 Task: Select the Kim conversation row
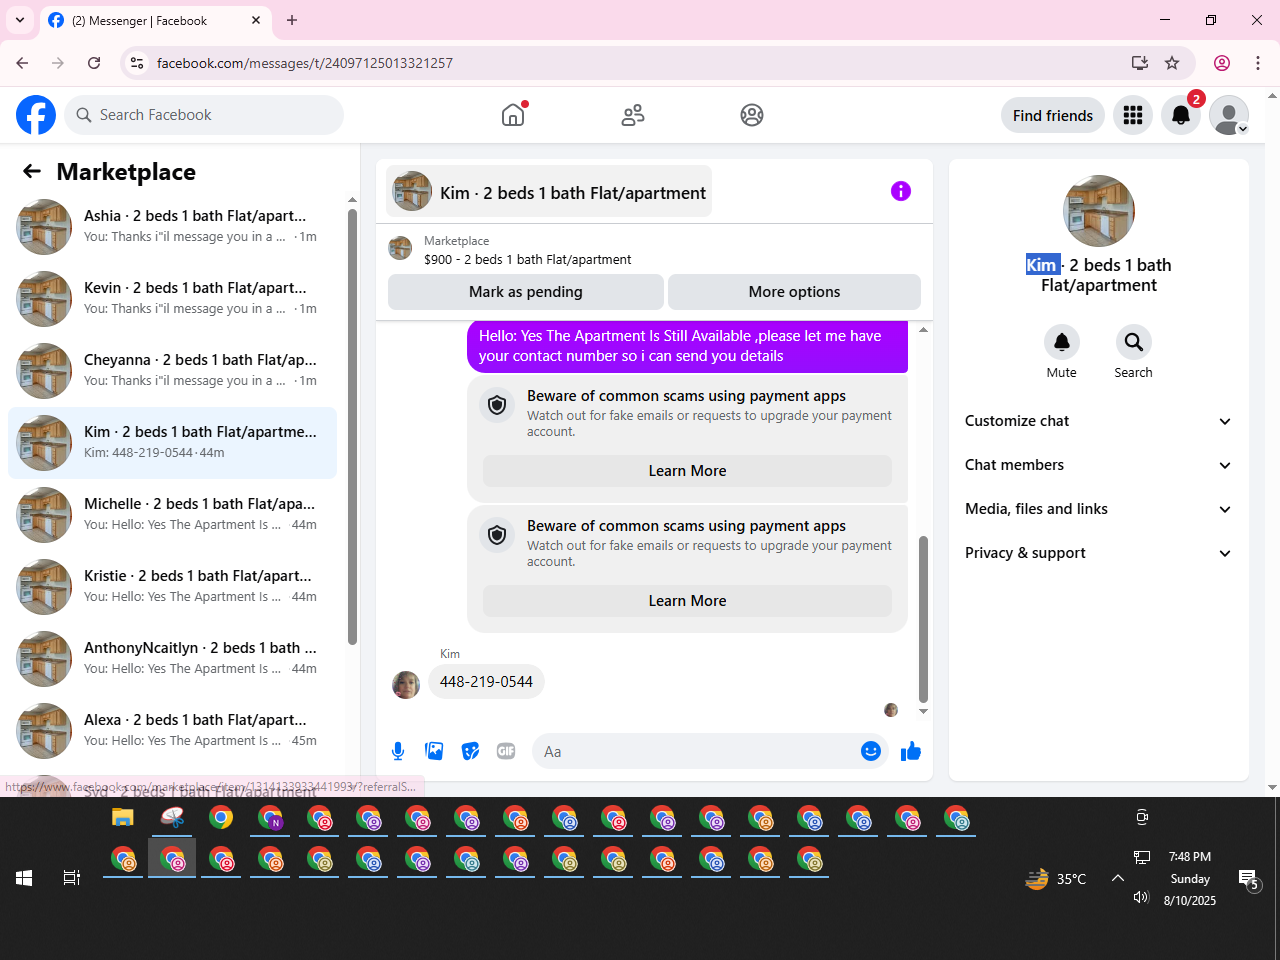pyautogui.click(x=172, y=443)
